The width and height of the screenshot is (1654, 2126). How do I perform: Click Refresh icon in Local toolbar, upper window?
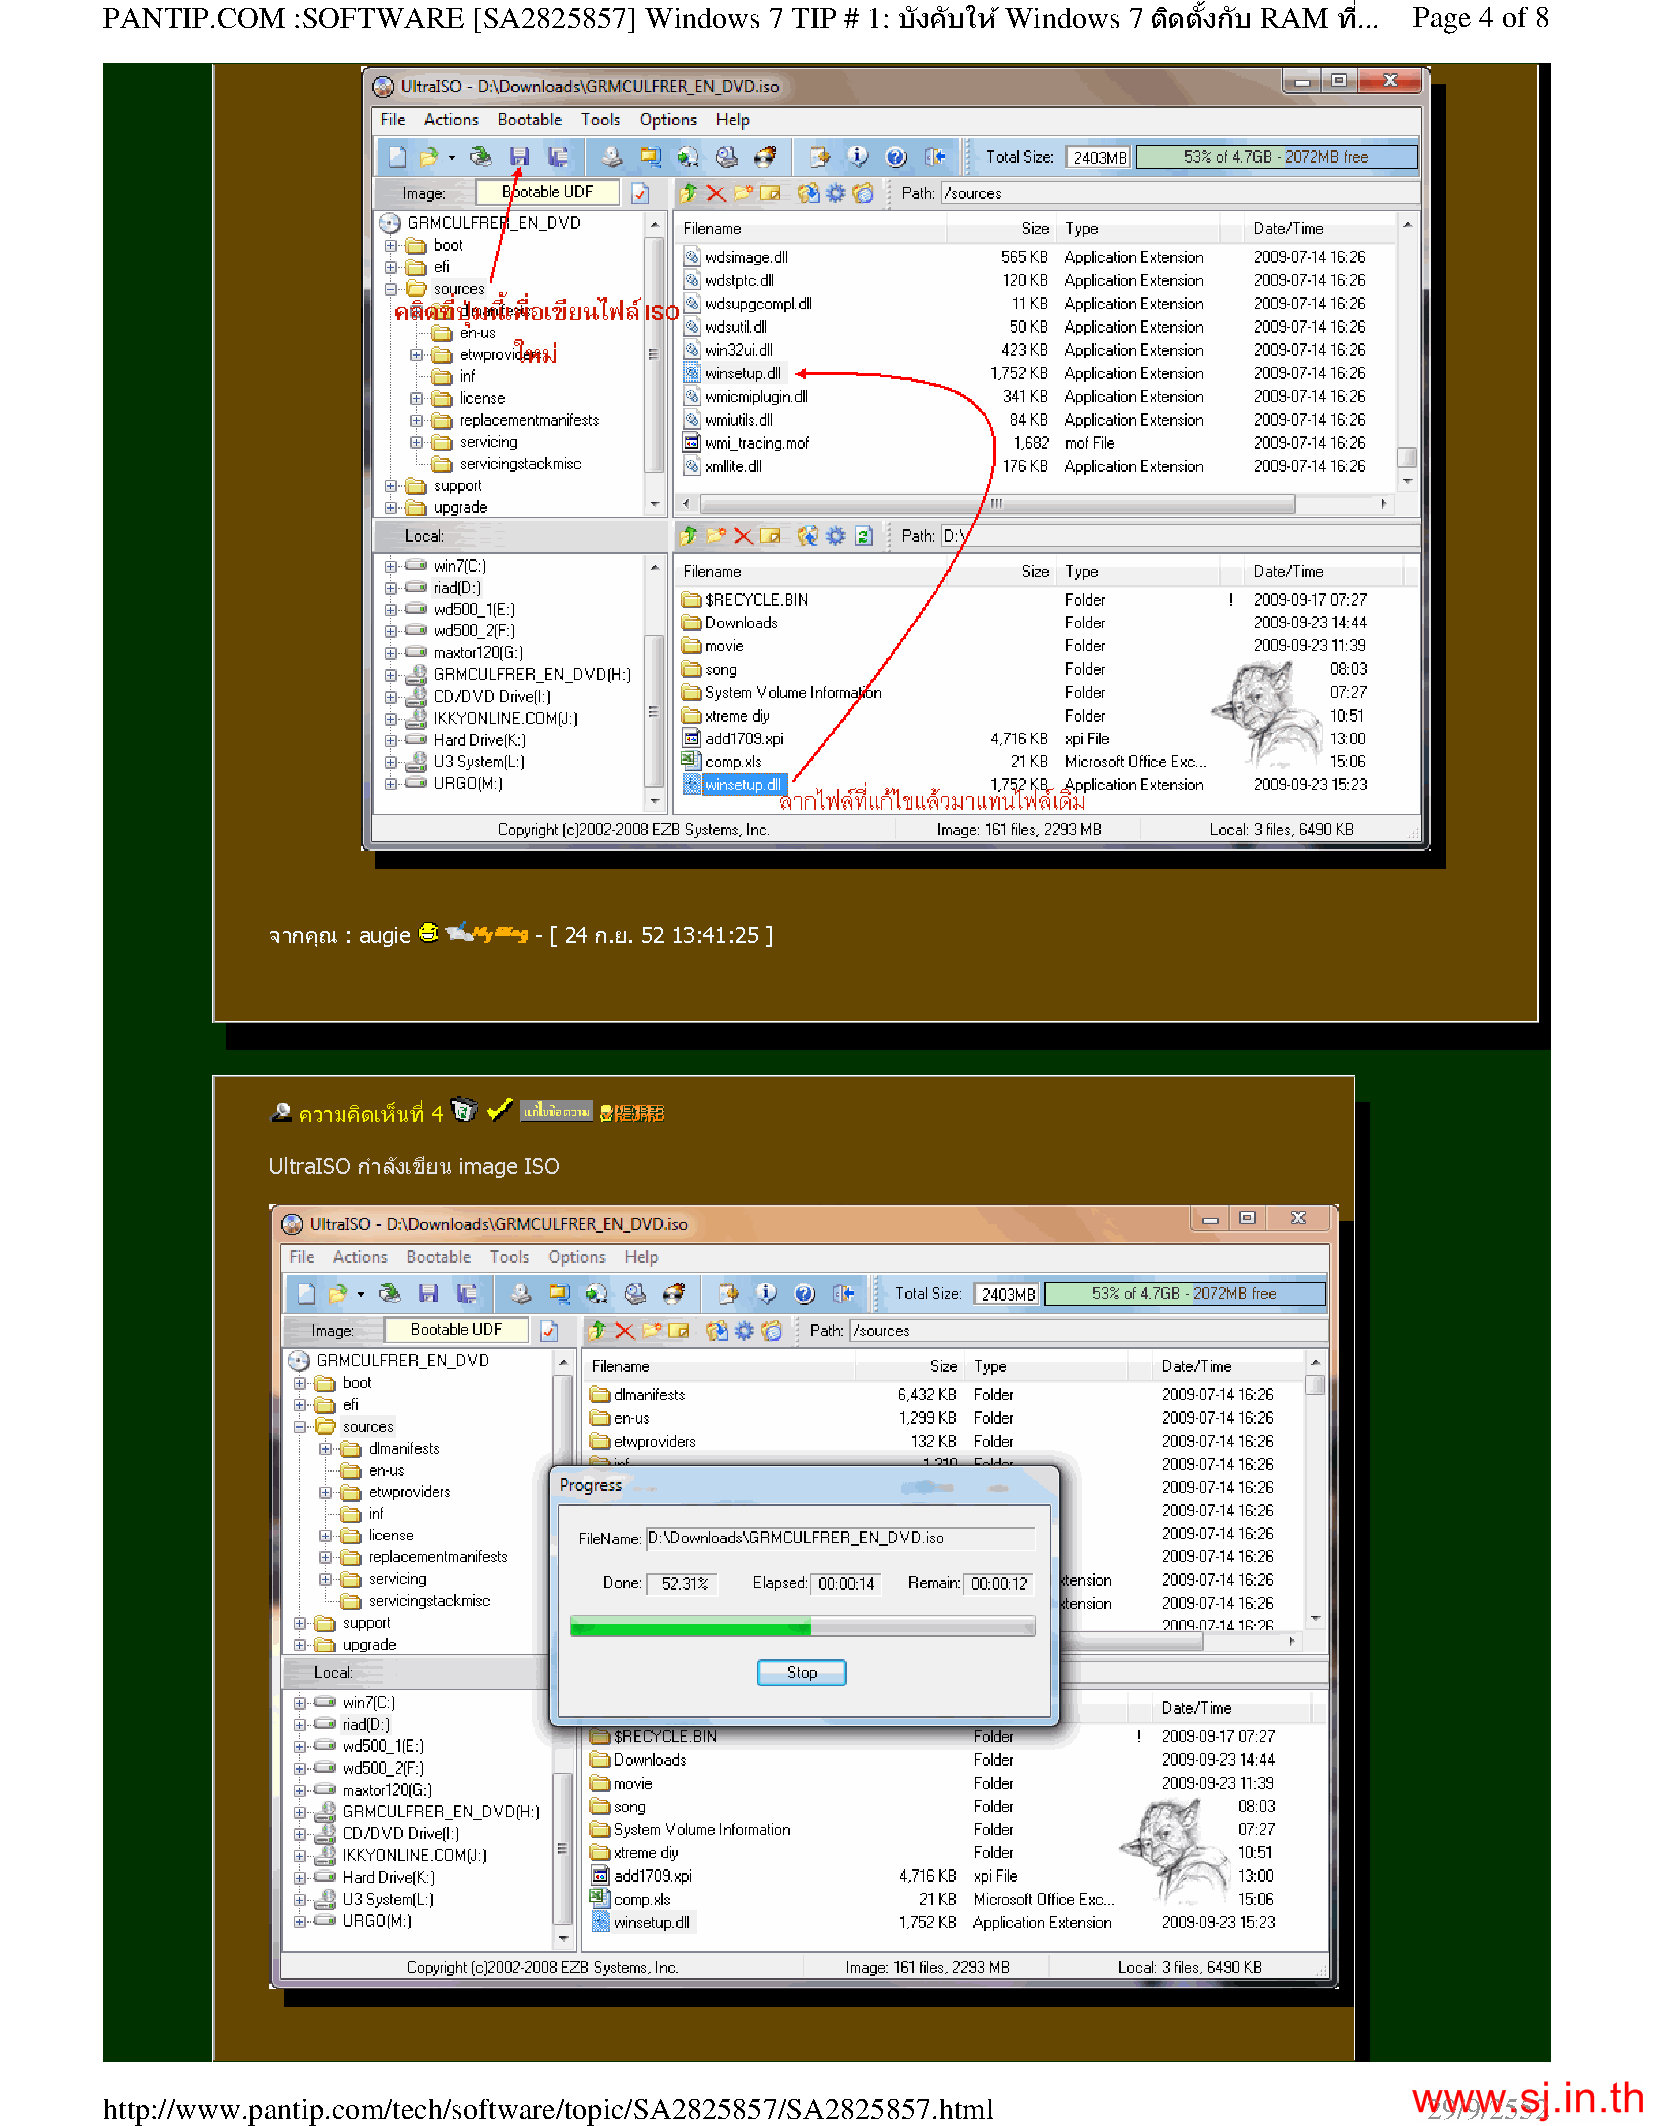coord(864,536)
